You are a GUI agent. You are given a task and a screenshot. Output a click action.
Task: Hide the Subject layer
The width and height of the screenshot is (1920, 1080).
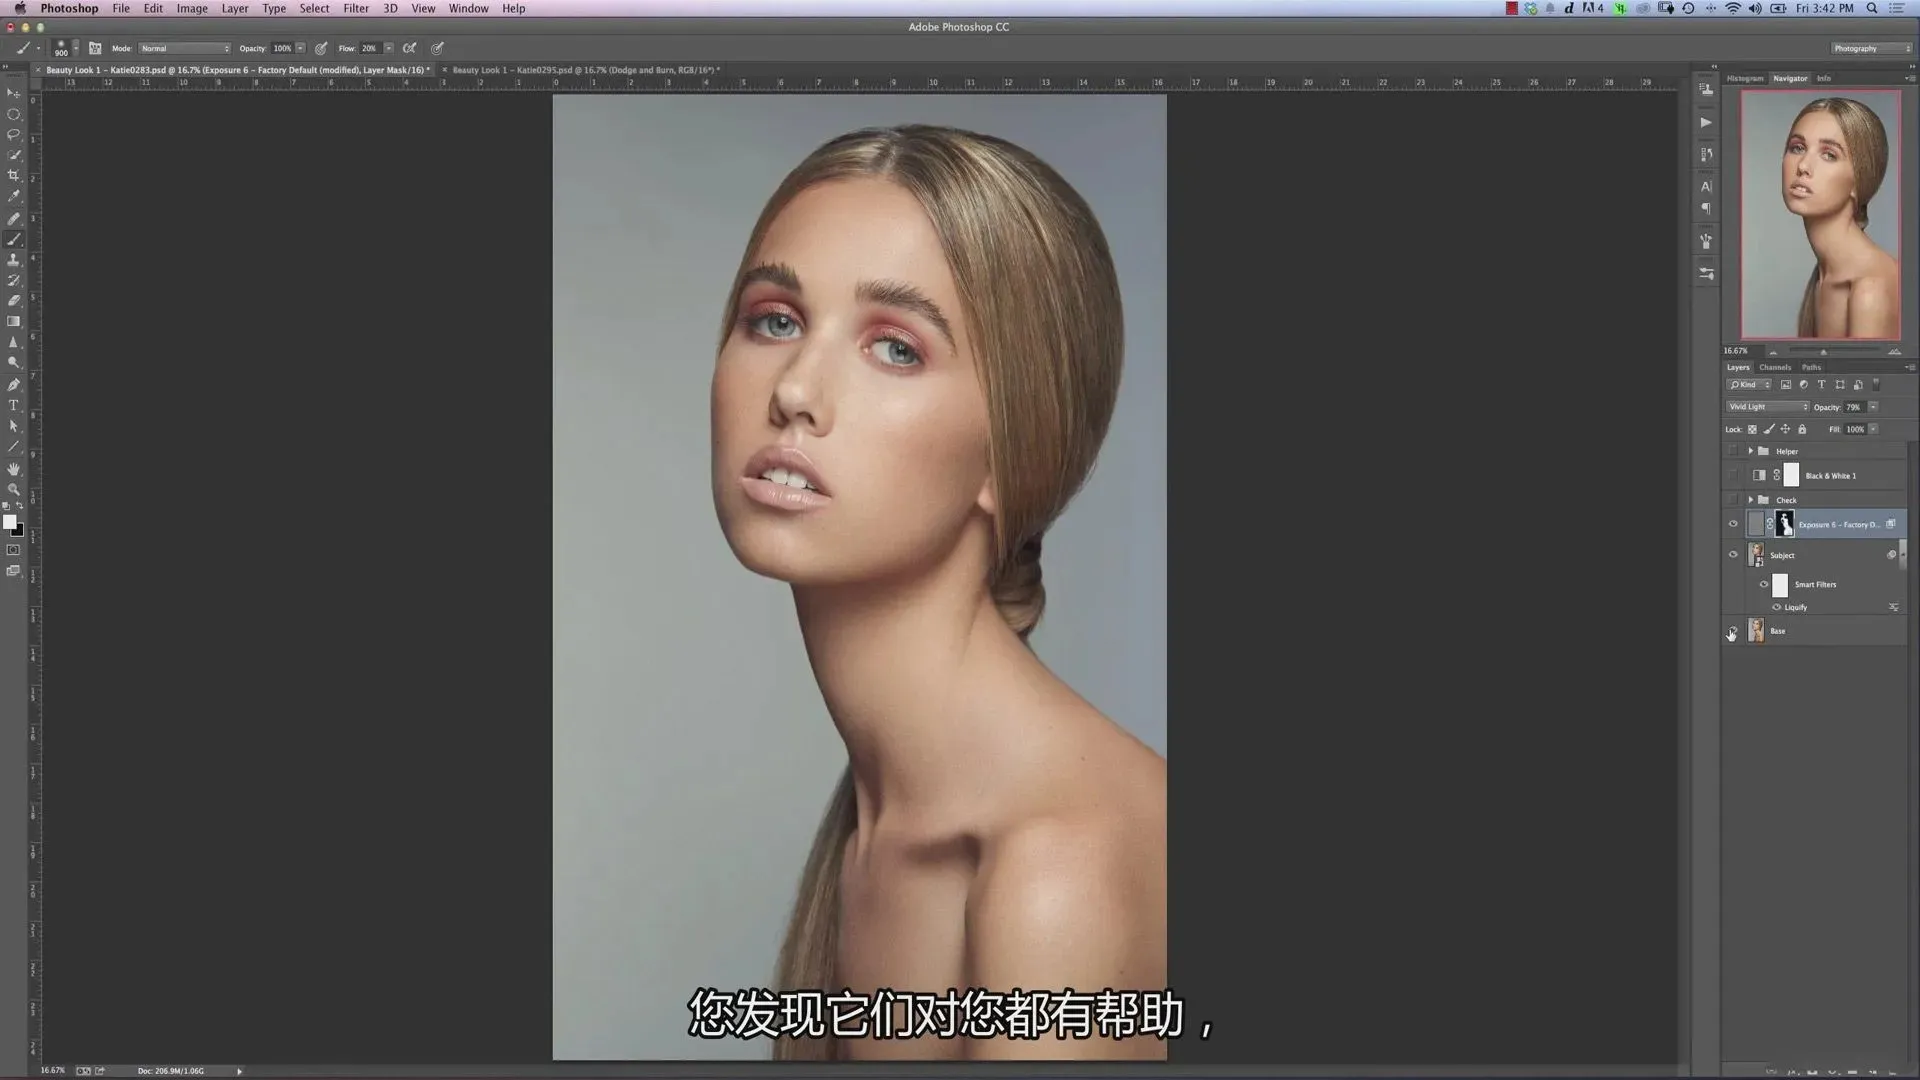point(1733,555)
